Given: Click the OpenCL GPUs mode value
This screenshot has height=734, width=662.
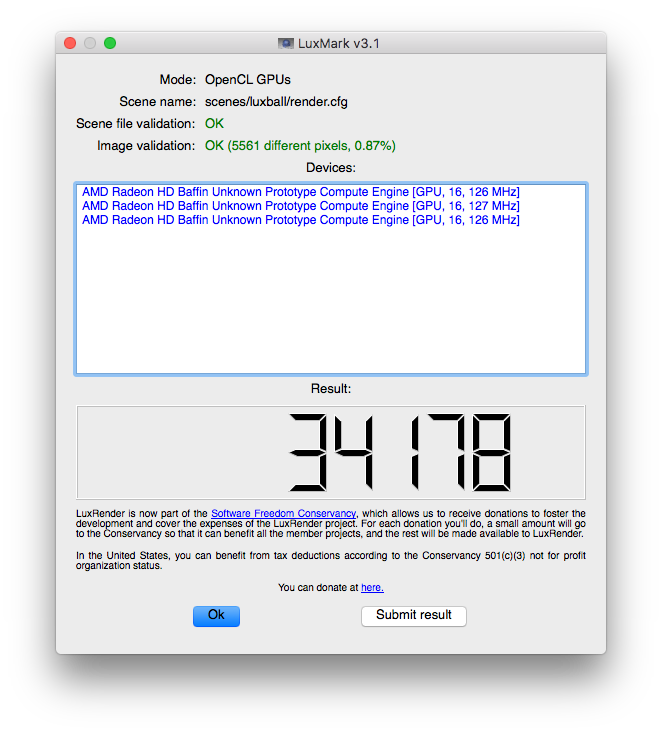Looking at the screenshot, I should coord(248,80).
